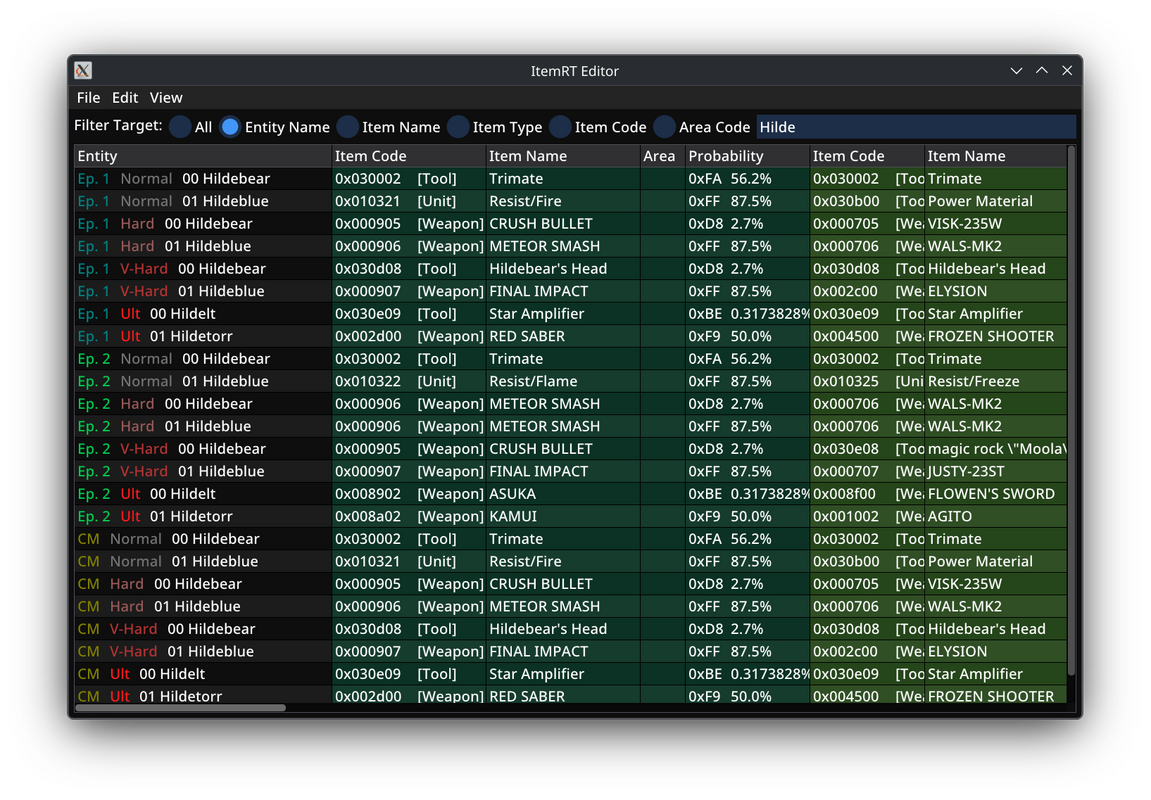Click item code 0x008902 cell
The width and height of the screenshot is (1151, 800).
click(409, 494)
